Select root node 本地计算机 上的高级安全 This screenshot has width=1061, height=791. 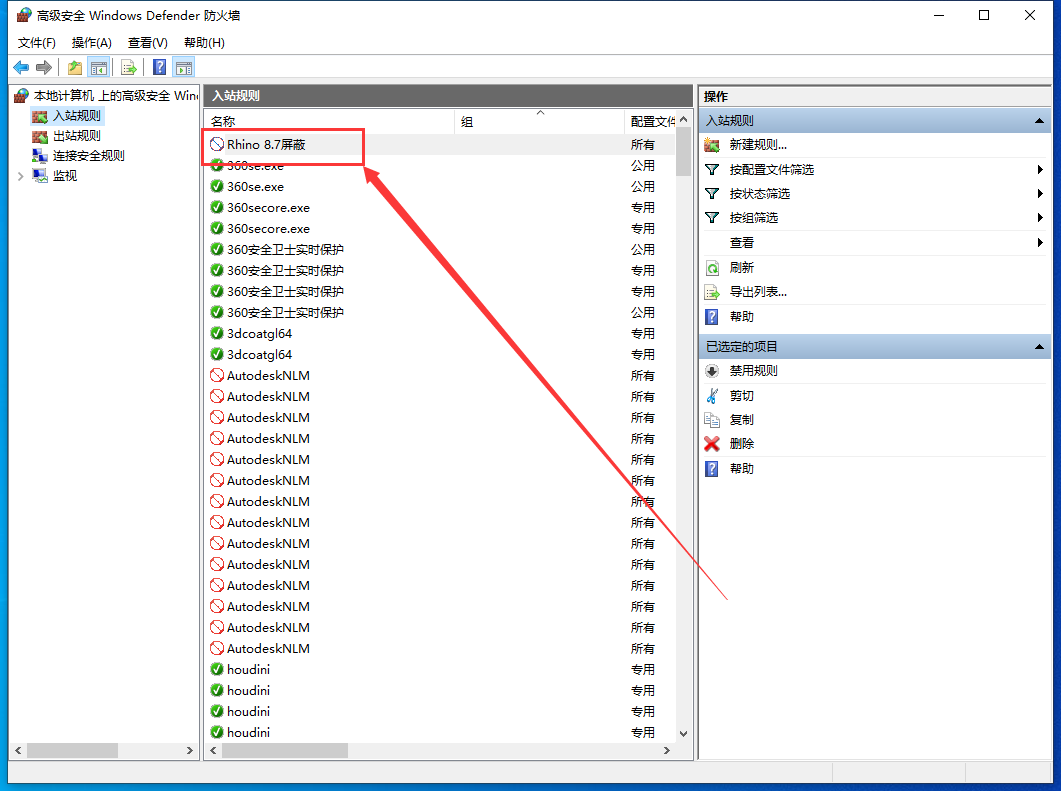pos(115,96)
